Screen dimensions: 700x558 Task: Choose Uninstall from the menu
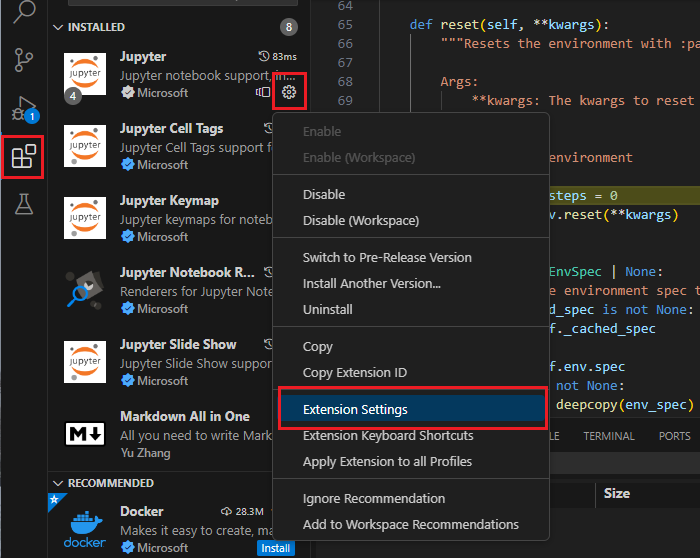coord(411,309)
